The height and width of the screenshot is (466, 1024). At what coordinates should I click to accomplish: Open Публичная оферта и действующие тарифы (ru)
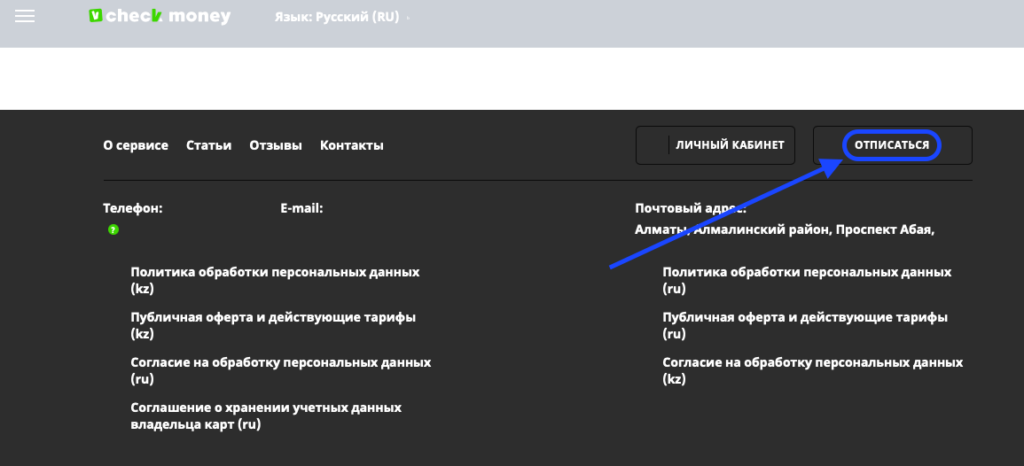(x=804, y=325)
